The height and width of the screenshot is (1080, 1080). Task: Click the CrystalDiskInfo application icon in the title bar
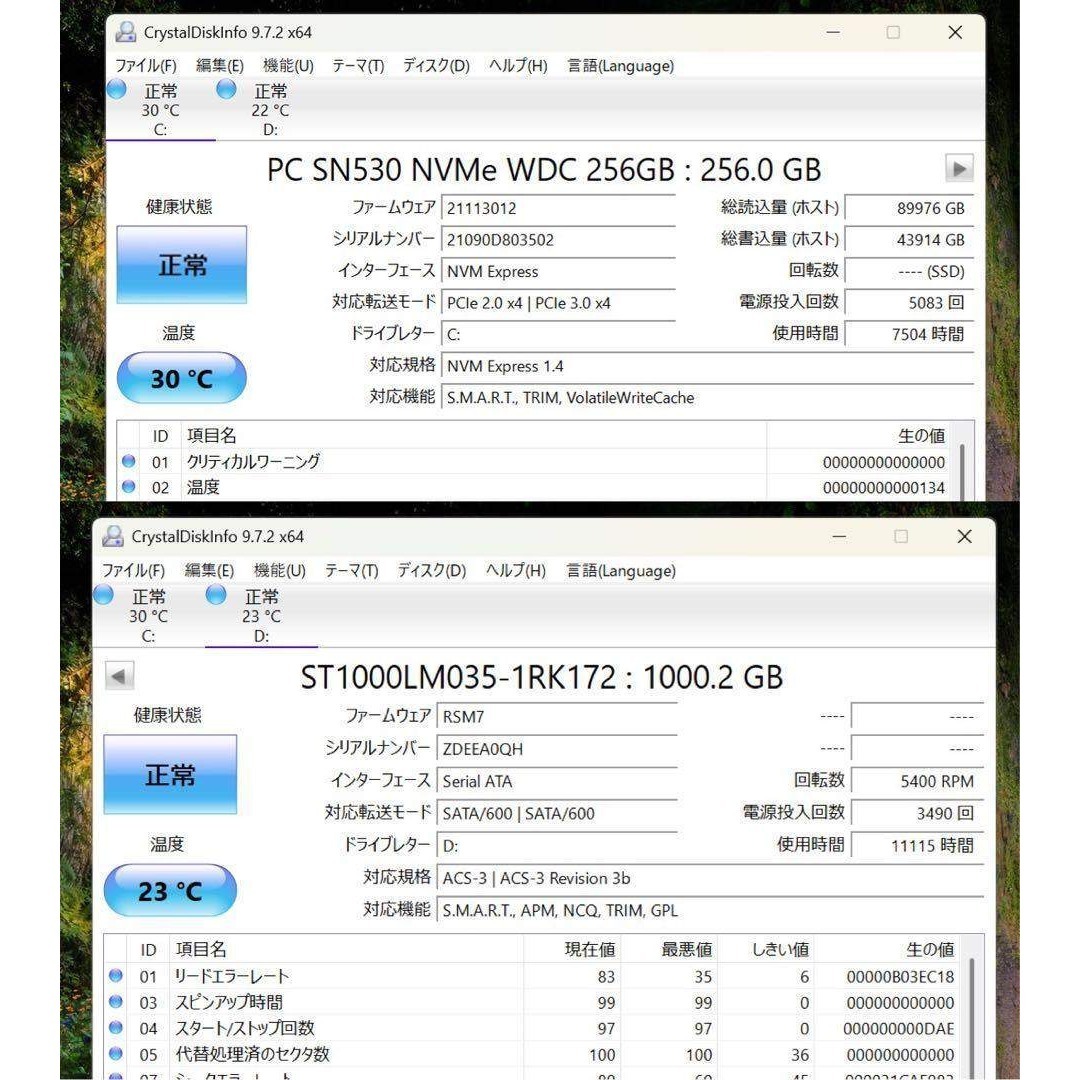pyautogui.click(x=125, y=32)
